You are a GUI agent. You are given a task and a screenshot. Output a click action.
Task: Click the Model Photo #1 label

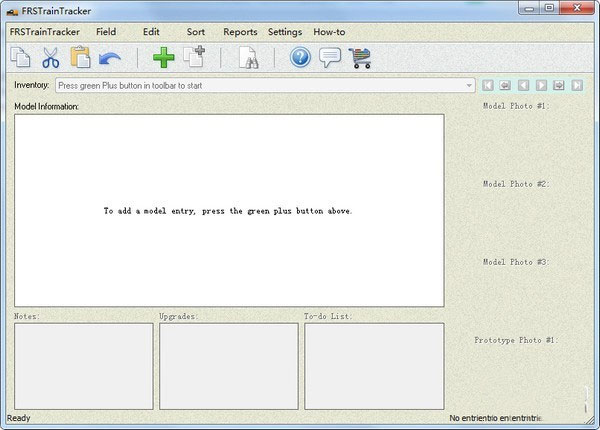click(x=515, y=106)
